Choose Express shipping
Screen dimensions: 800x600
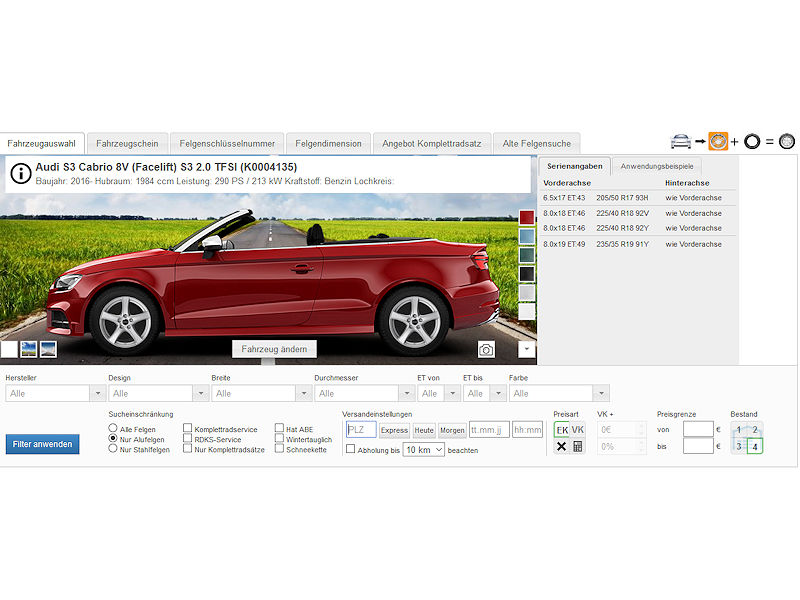click(x=394, y=430)
